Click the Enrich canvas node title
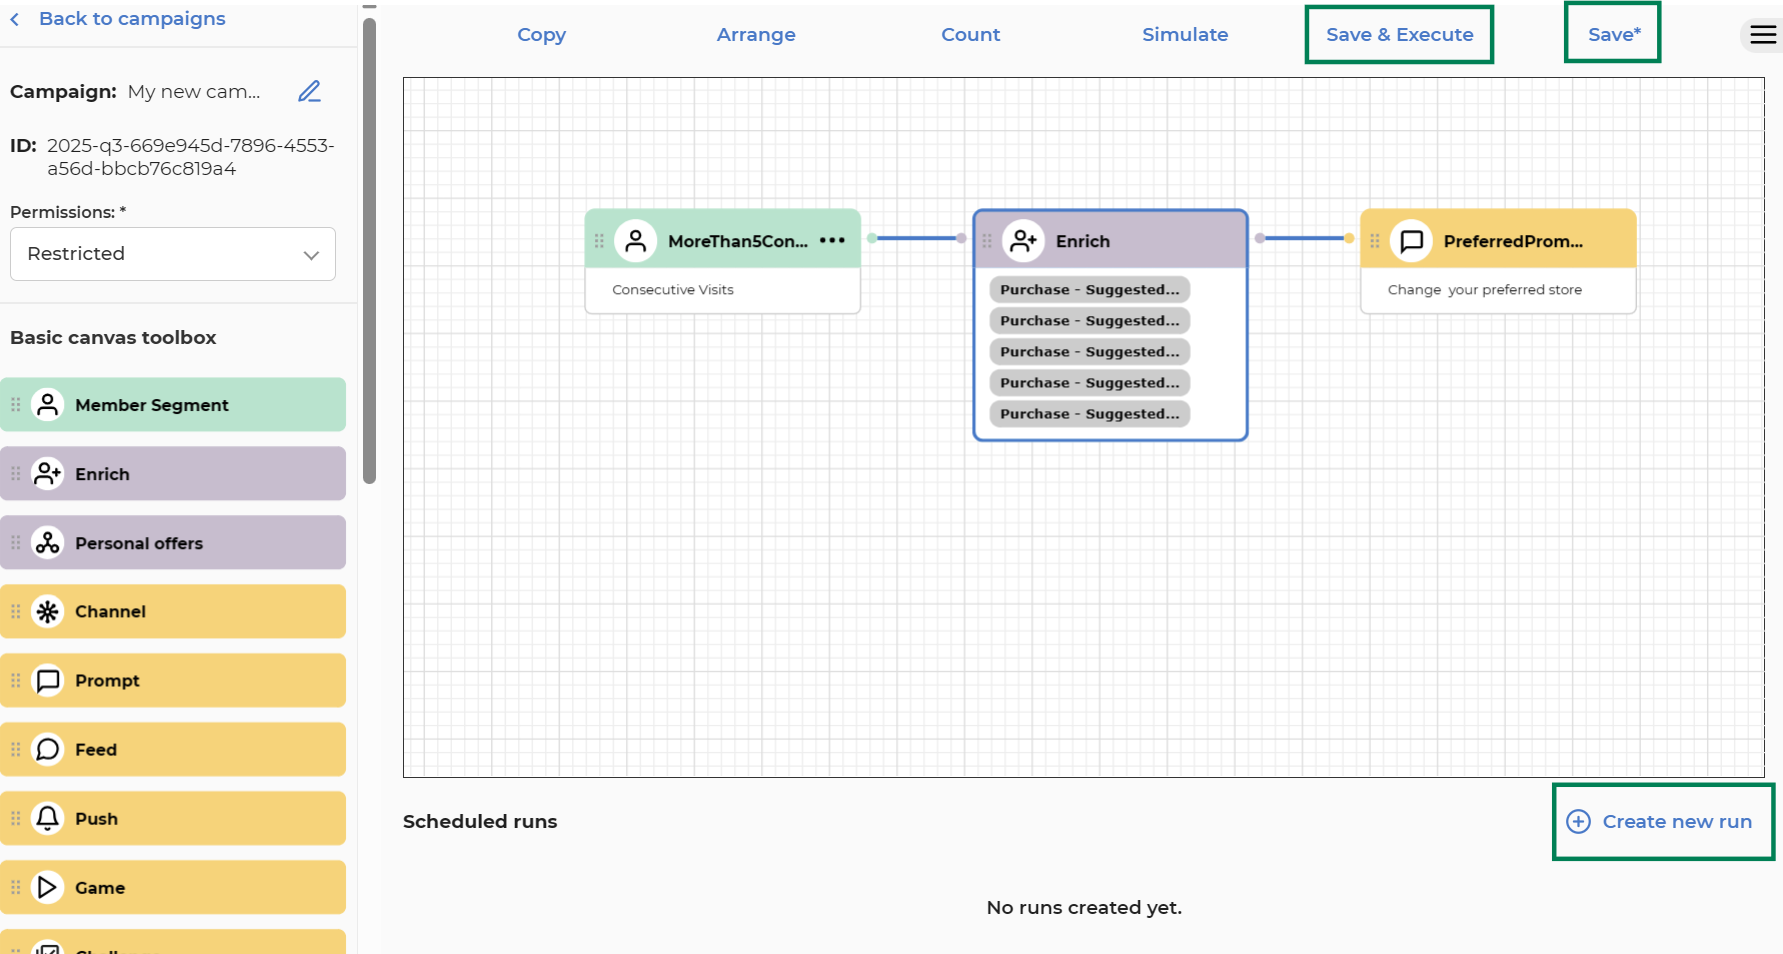Image resolution: width=1783 pixels, height=954 pixels. [1083, 241]
